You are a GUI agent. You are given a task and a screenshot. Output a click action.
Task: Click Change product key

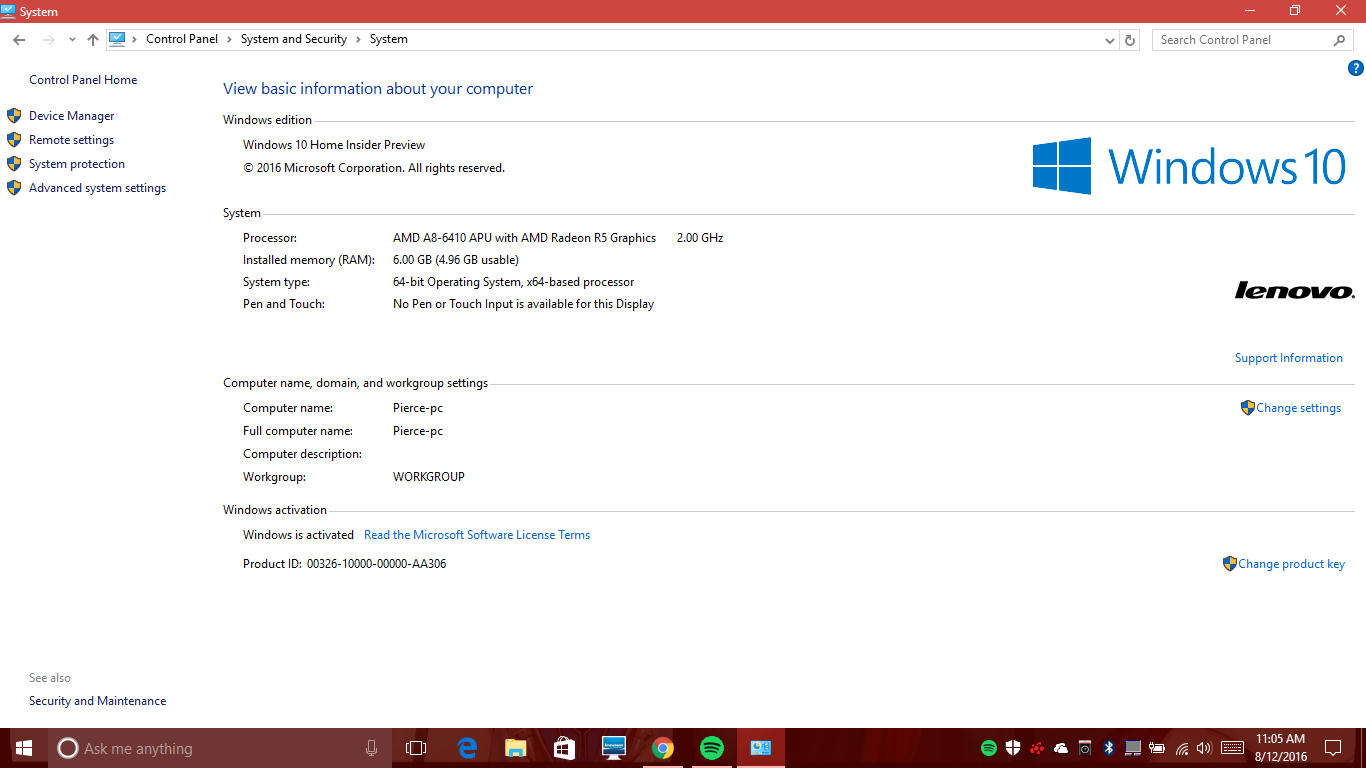click(1292, 564)
